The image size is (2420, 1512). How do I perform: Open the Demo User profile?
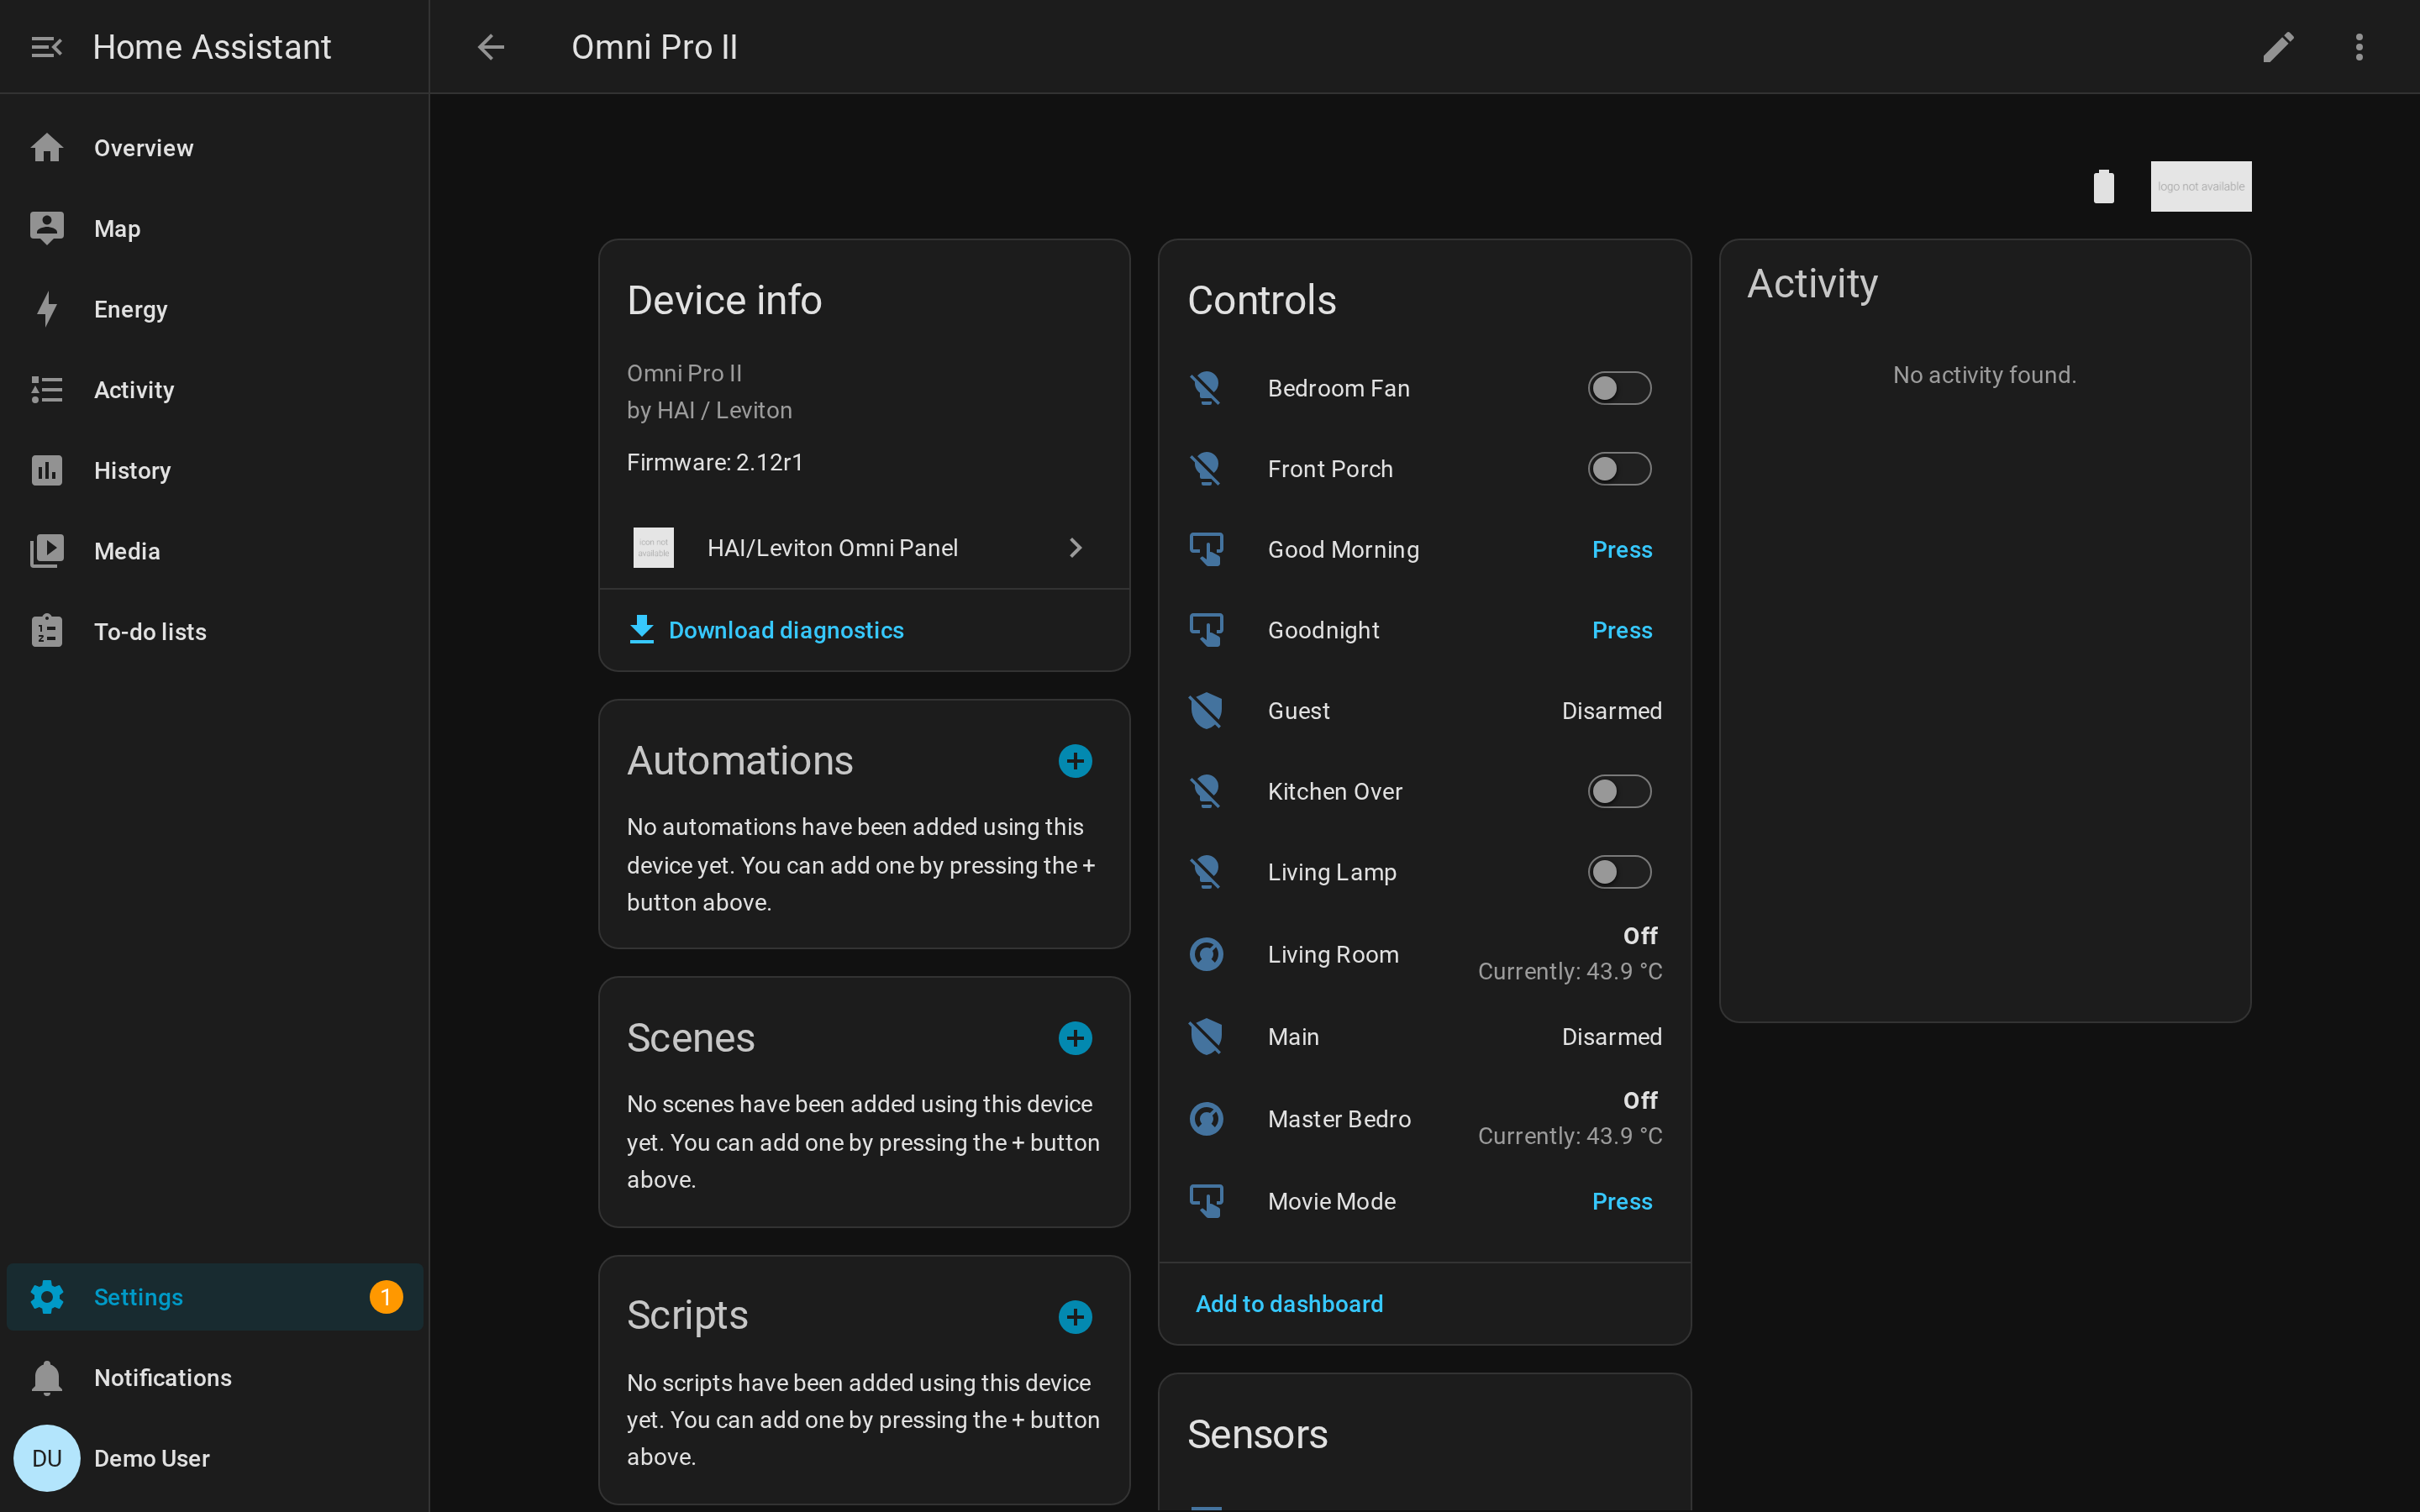tap(215, 1458)
